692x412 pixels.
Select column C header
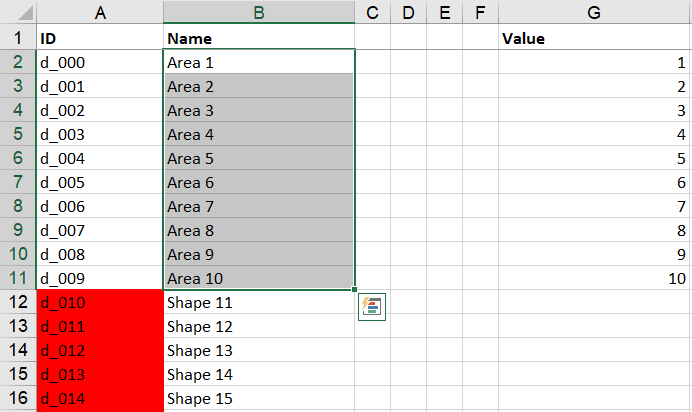point(372,12)
